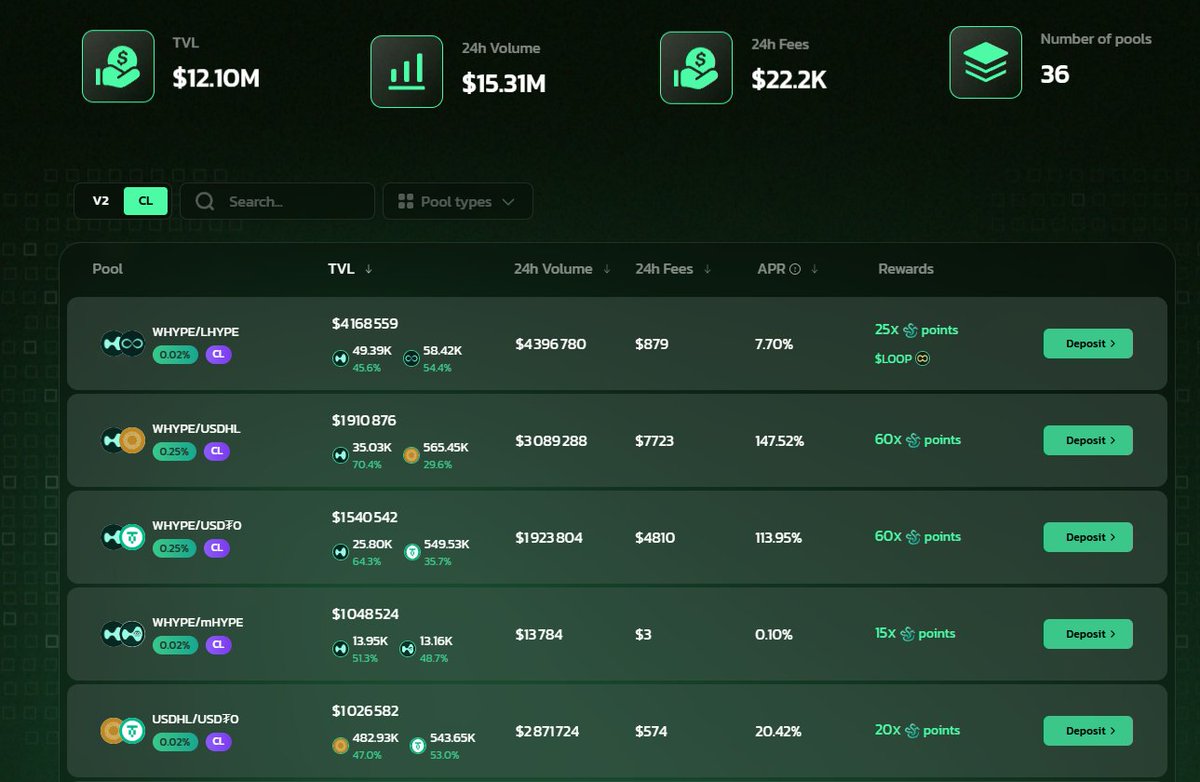Click the USDHL/USD₮0 pool name
1200x782 pixels.
coord(196,719)
